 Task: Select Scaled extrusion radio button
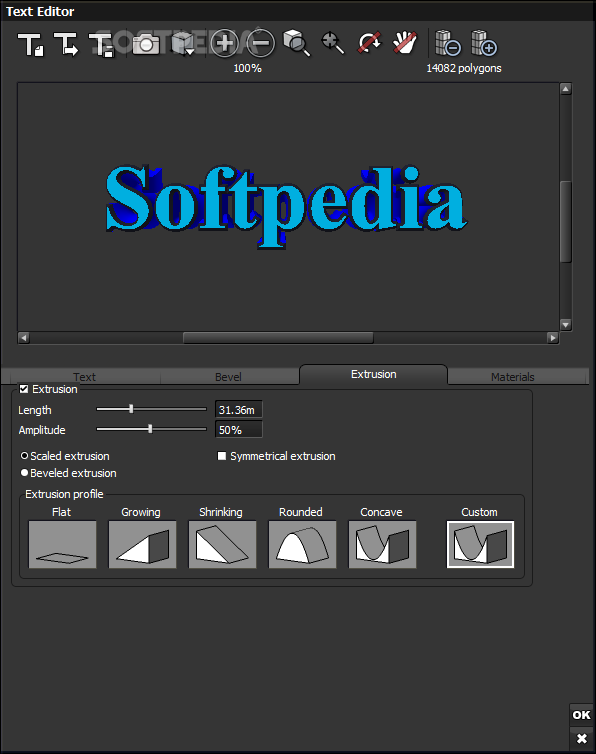point(25,455)
